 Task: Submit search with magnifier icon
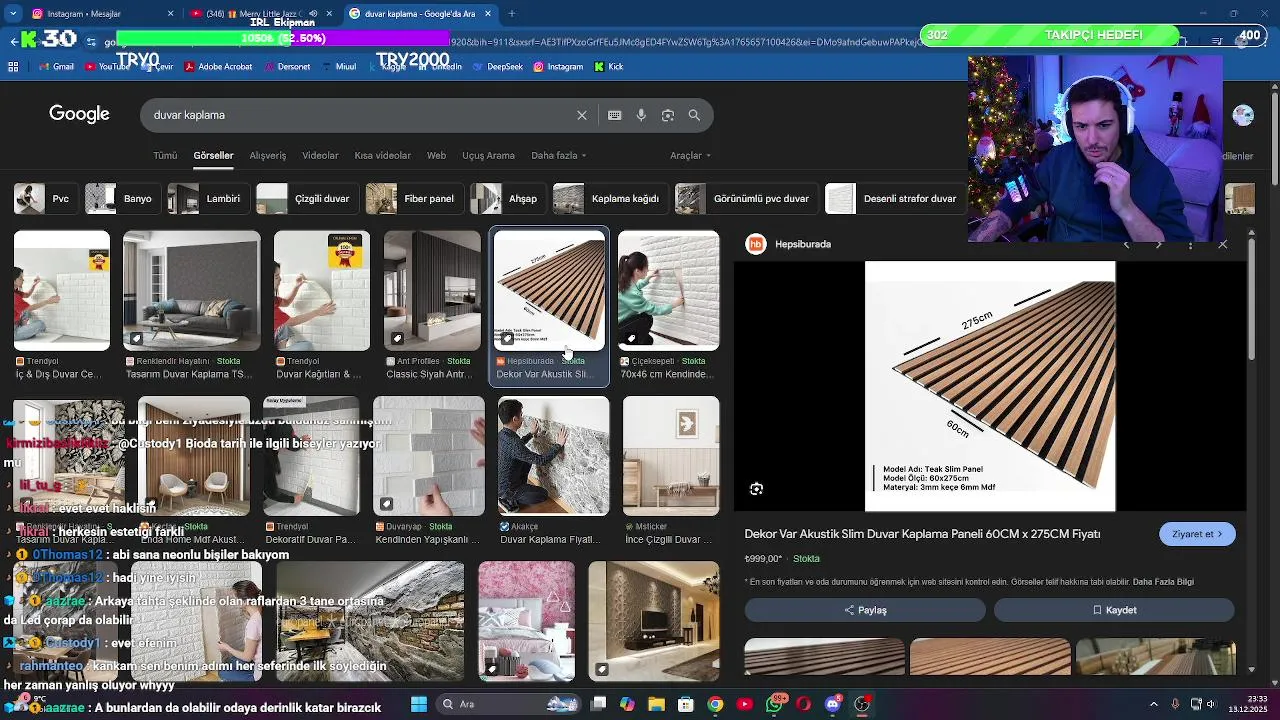click(694, 115)
